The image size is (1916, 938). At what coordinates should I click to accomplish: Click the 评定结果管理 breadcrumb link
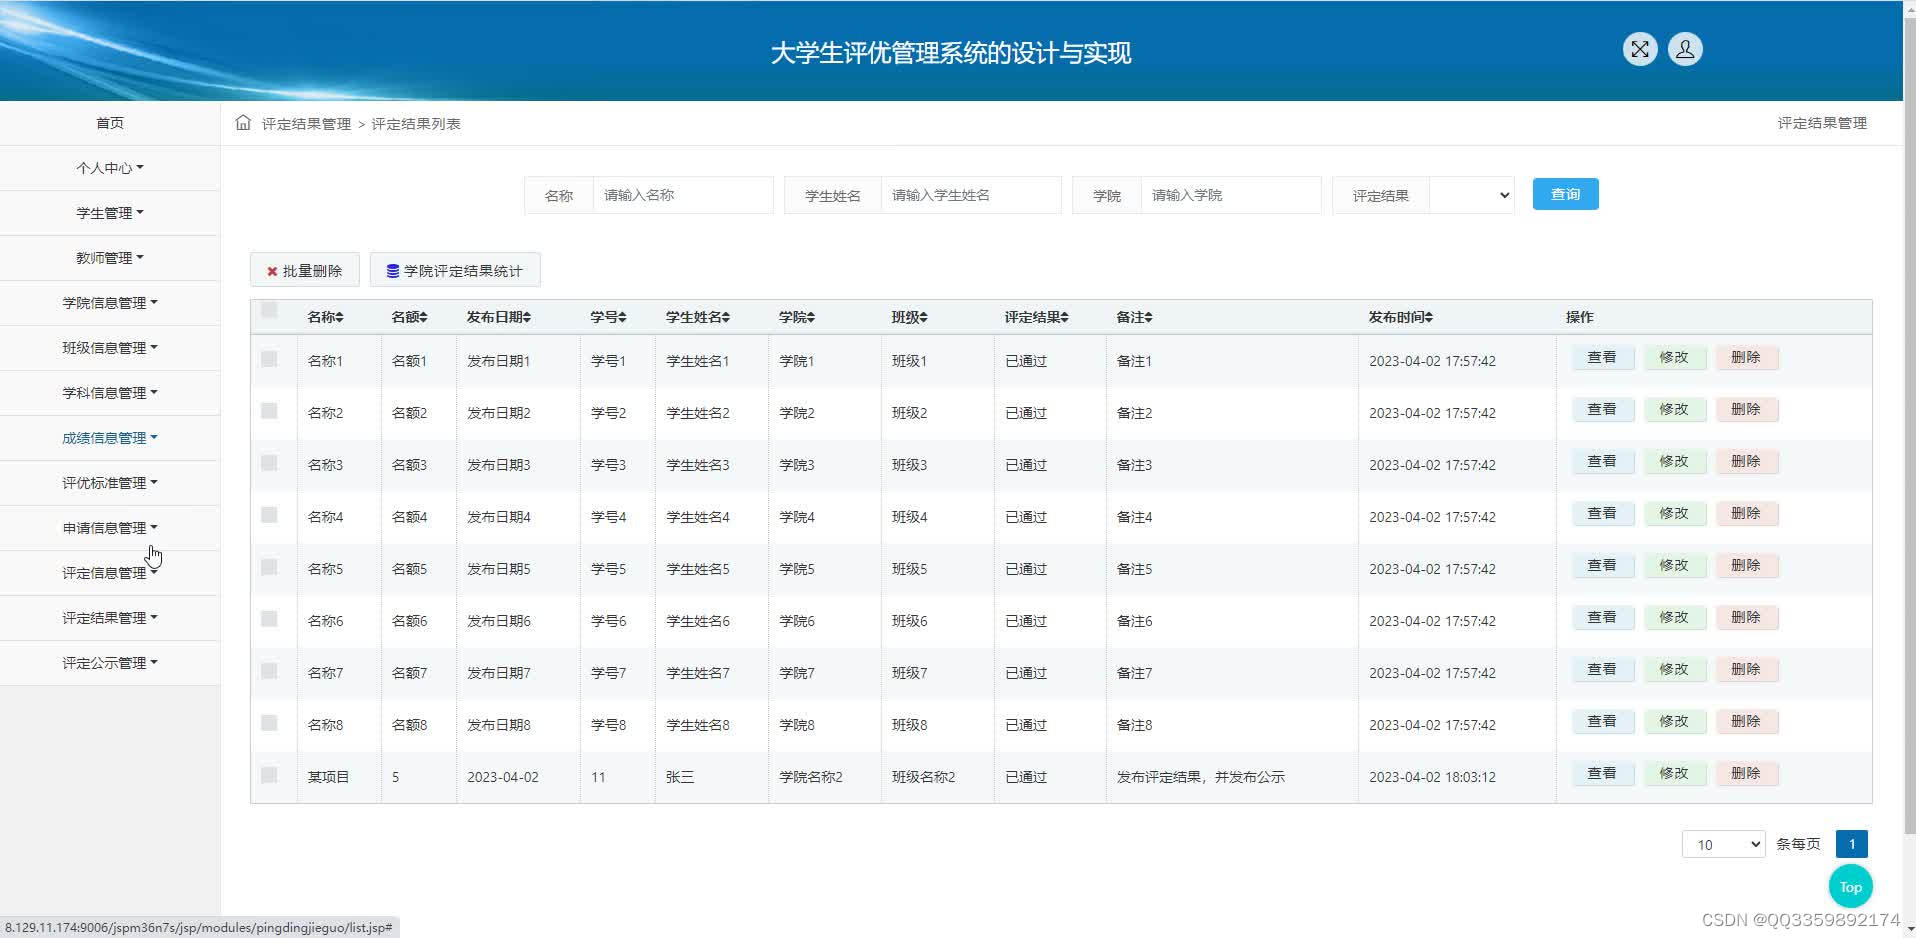(x=306, y=124)
